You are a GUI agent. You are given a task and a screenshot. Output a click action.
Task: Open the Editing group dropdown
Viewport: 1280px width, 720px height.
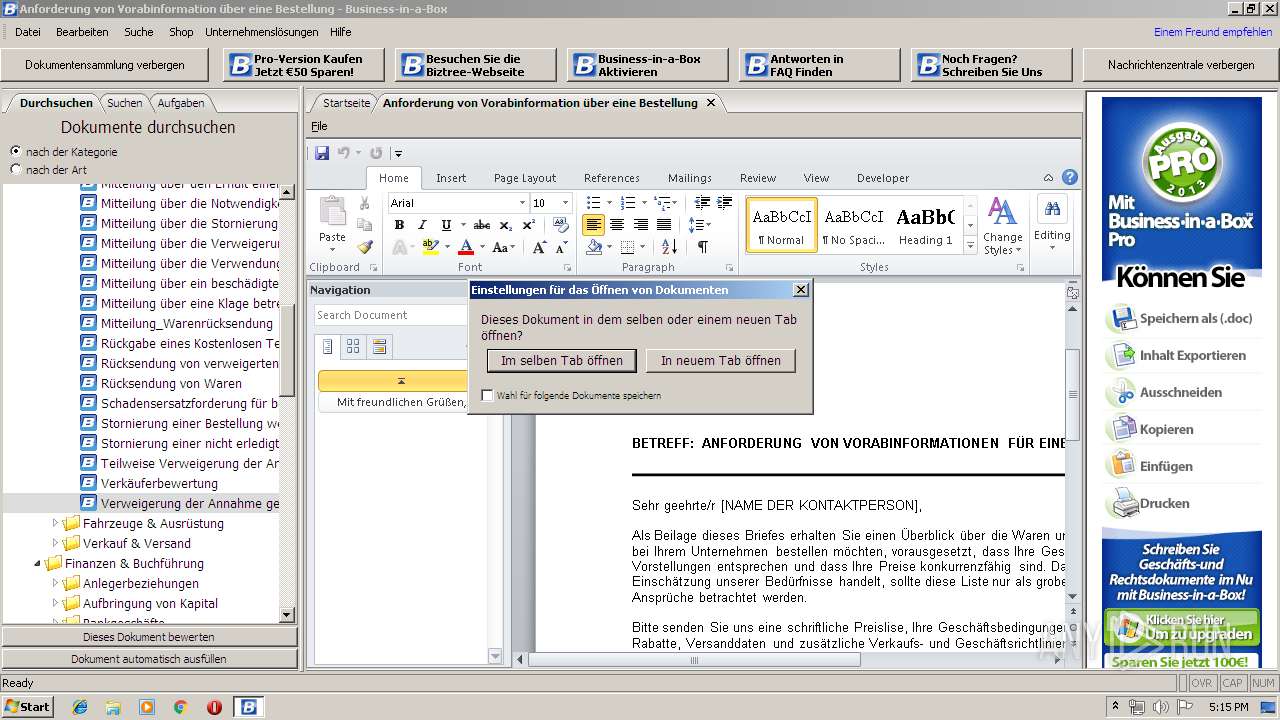click(x=1052, y=225)
